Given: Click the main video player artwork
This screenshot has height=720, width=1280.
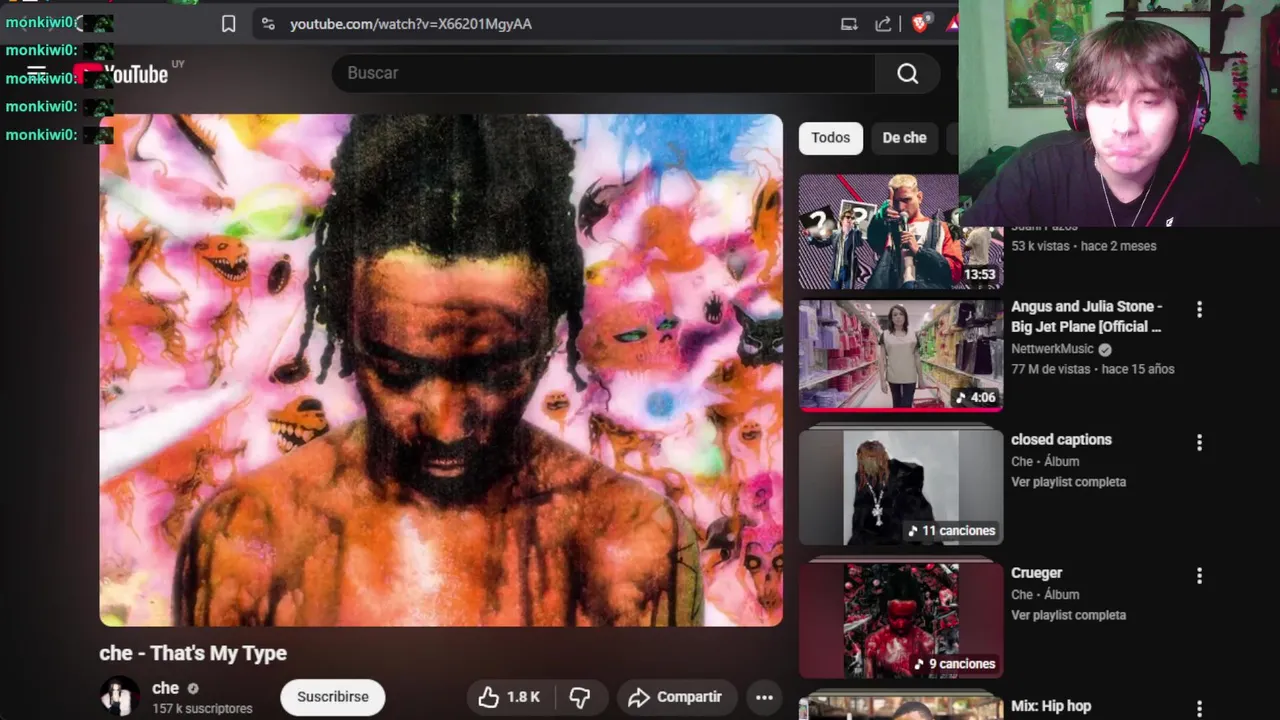Looking at the screenshot, I should point(441,370).
